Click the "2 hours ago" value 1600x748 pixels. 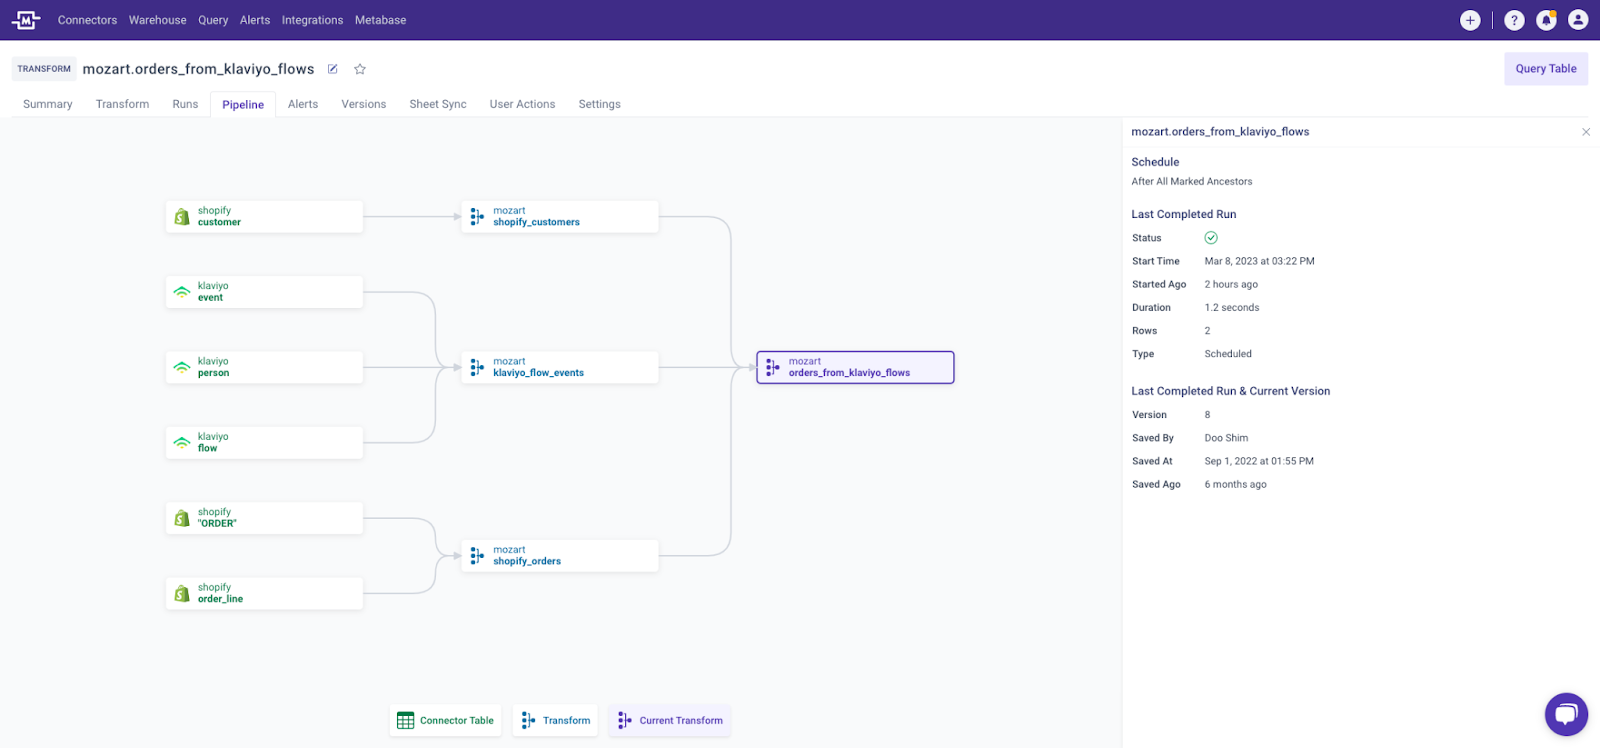1231,285
